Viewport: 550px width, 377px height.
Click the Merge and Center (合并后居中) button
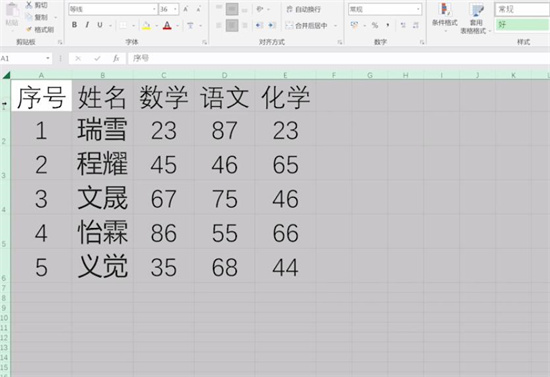(307, 25)
